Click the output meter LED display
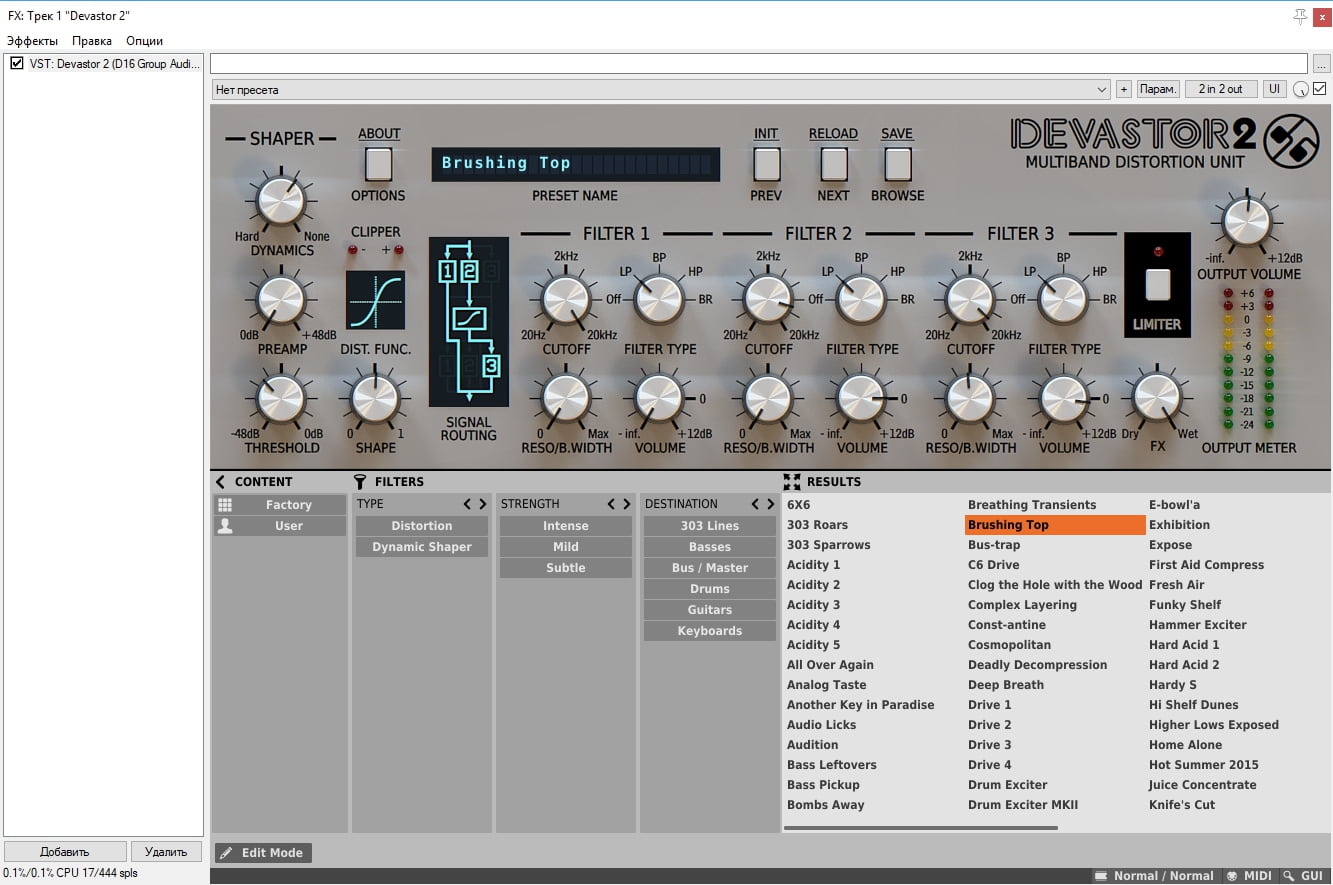 coord(1248,359)
